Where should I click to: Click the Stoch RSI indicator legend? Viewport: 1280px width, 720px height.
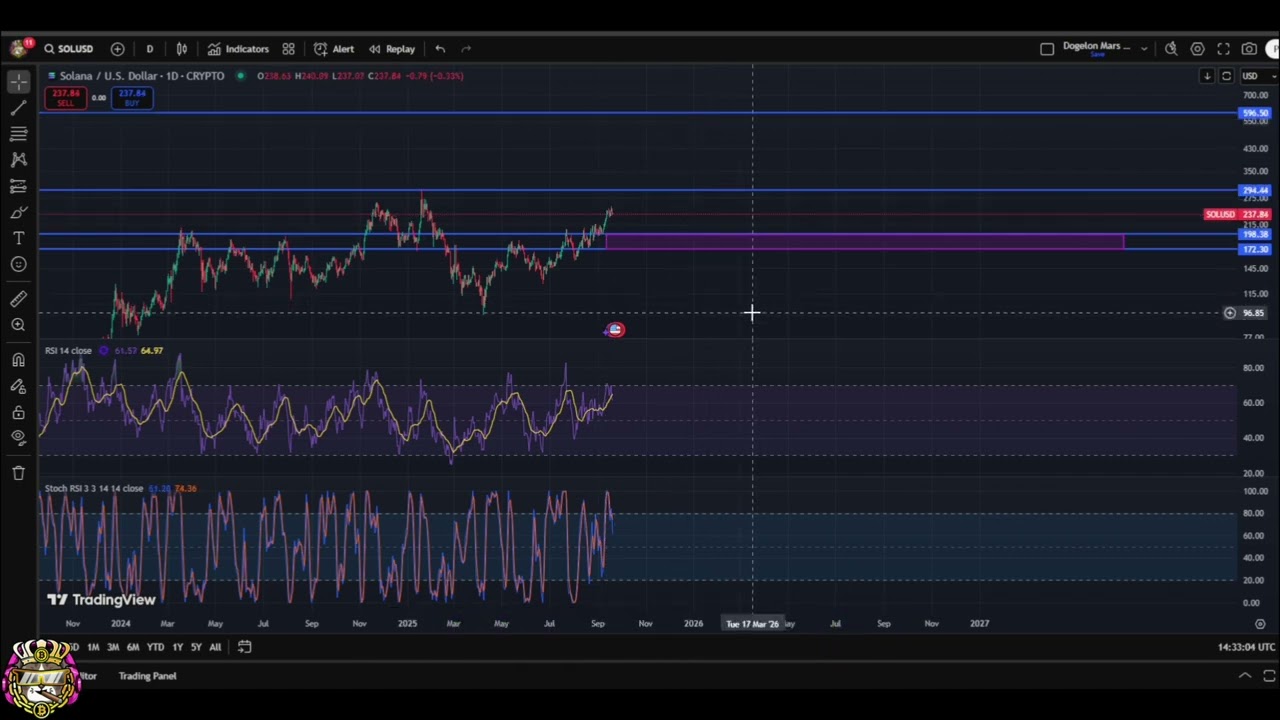tap(94, 489)
